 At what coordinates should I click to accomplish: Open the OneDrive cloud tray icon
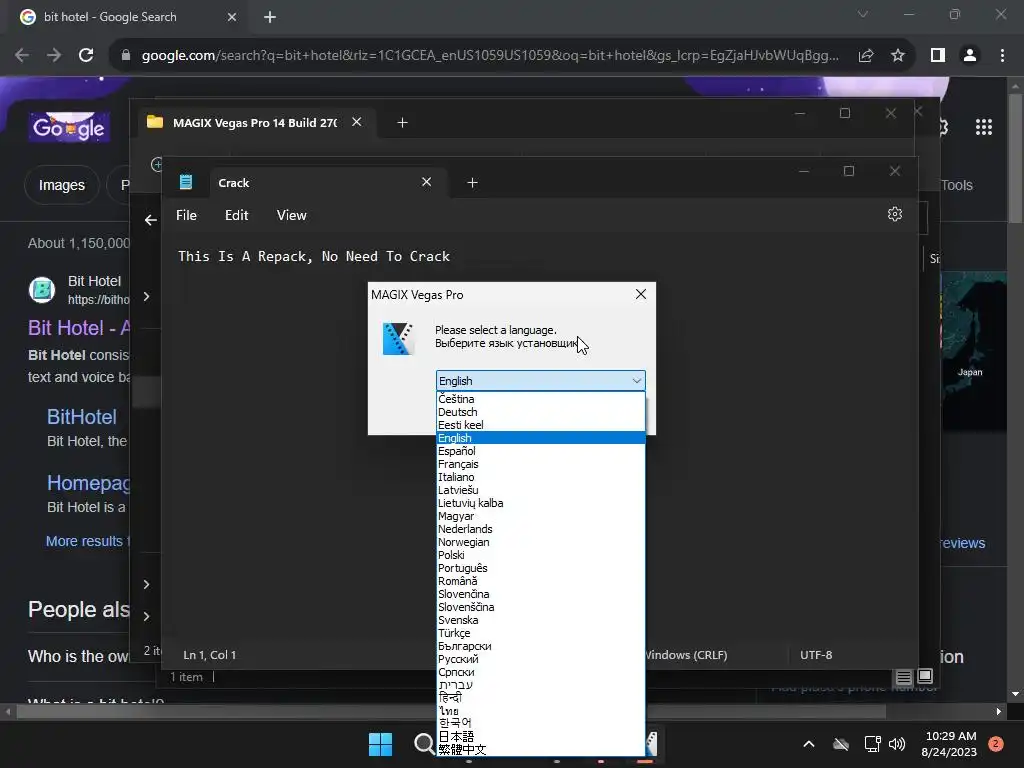click(x=841, y=744)
